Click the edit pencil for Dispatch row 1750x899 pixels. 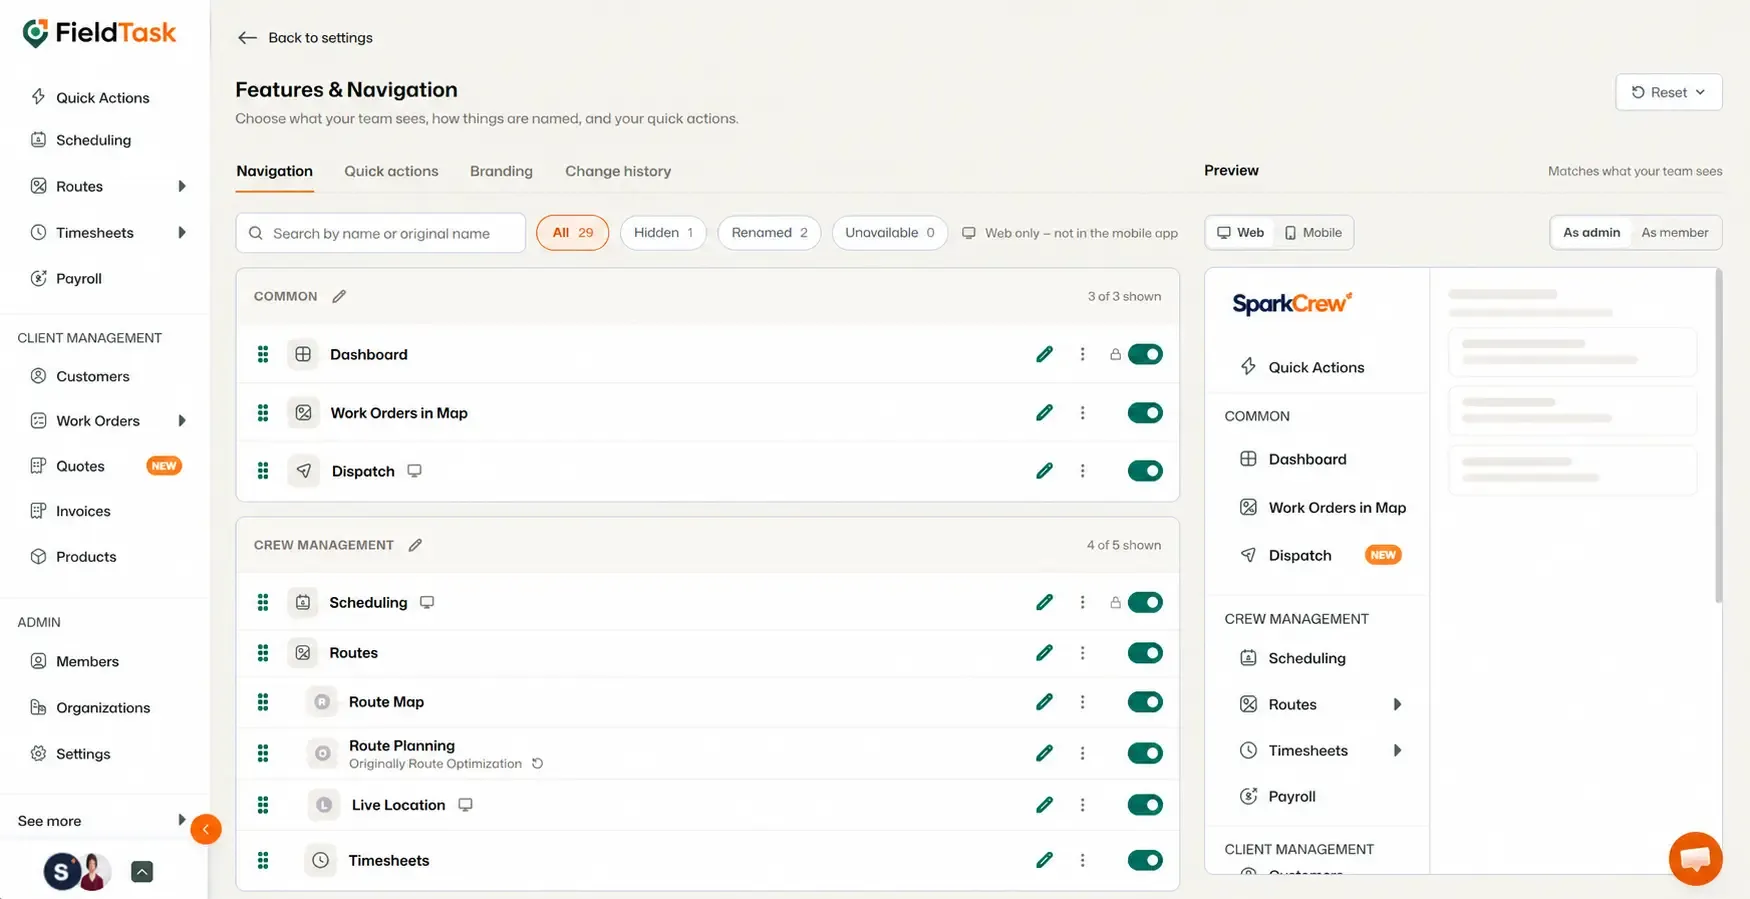(1044, 471)
